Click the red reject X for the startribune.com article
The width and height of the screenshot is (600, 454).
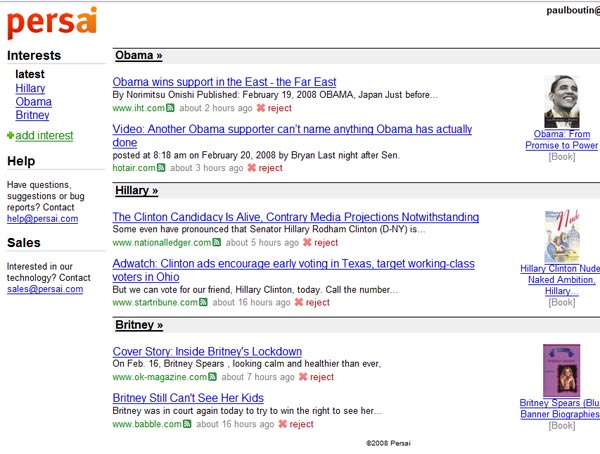click(299, 302)
